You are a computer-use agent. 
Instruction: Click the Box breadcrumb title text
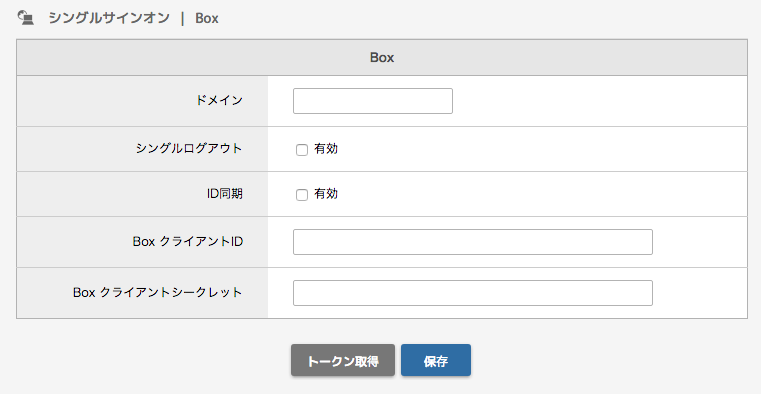[x=207, y=18]
